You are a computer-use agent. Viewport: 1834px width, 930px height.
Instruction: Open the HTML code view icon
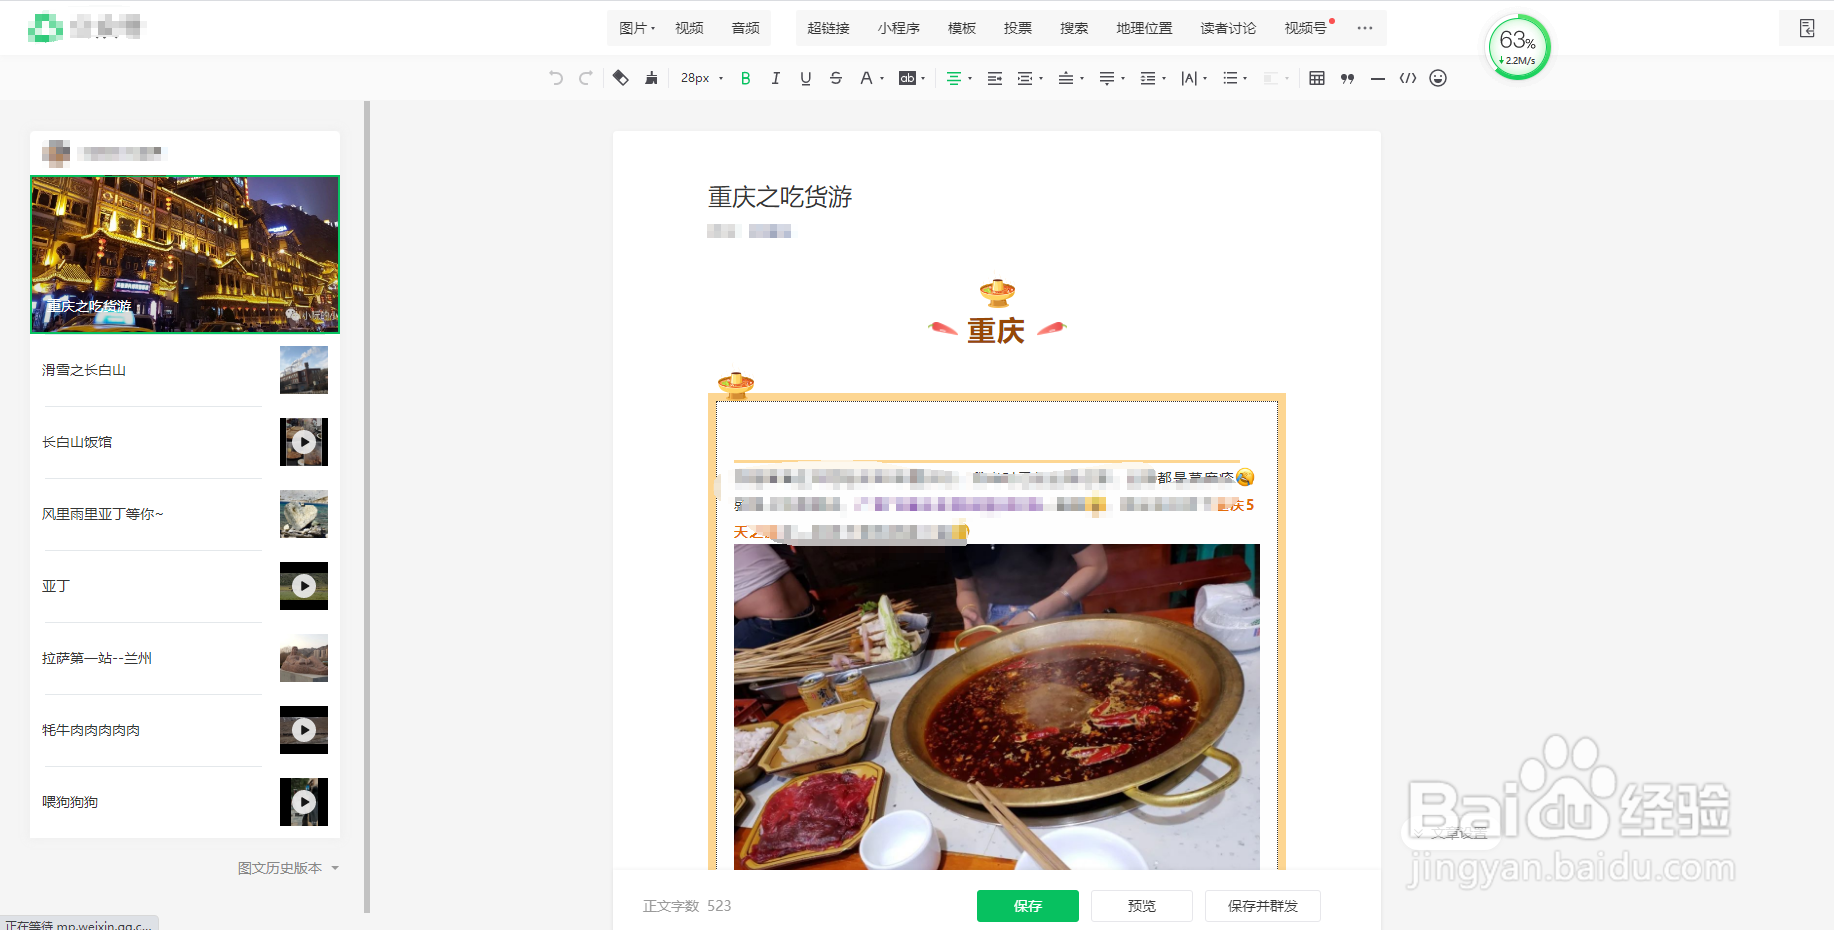click(1408, 78)
